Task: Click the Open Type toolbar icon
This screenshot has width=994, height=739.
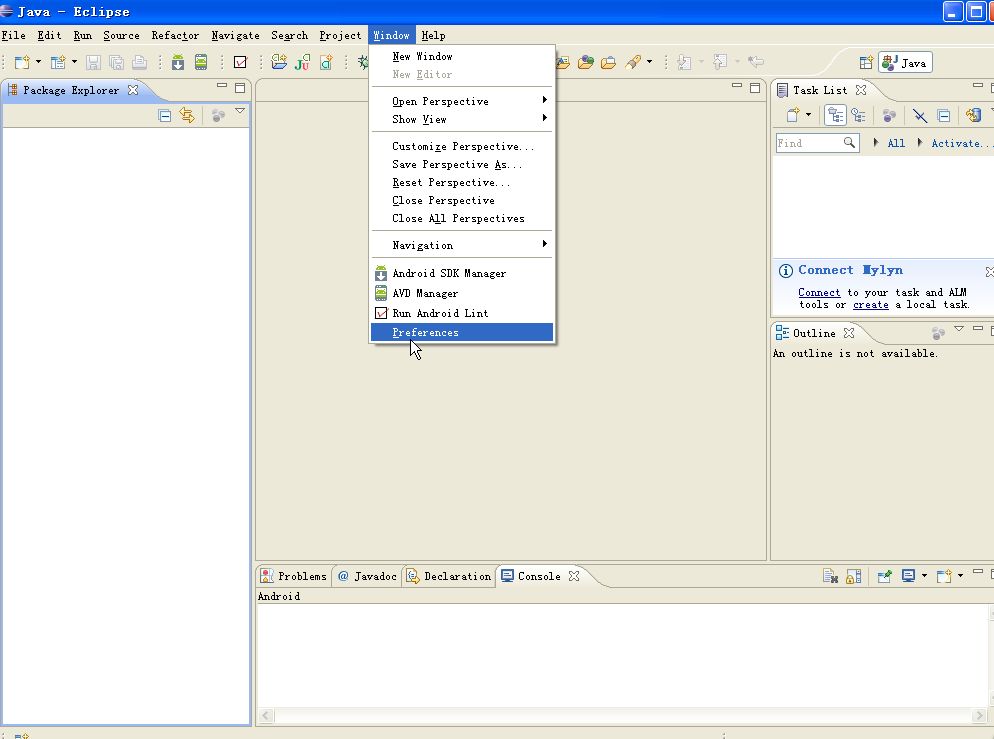Action: tap(586, 62)
